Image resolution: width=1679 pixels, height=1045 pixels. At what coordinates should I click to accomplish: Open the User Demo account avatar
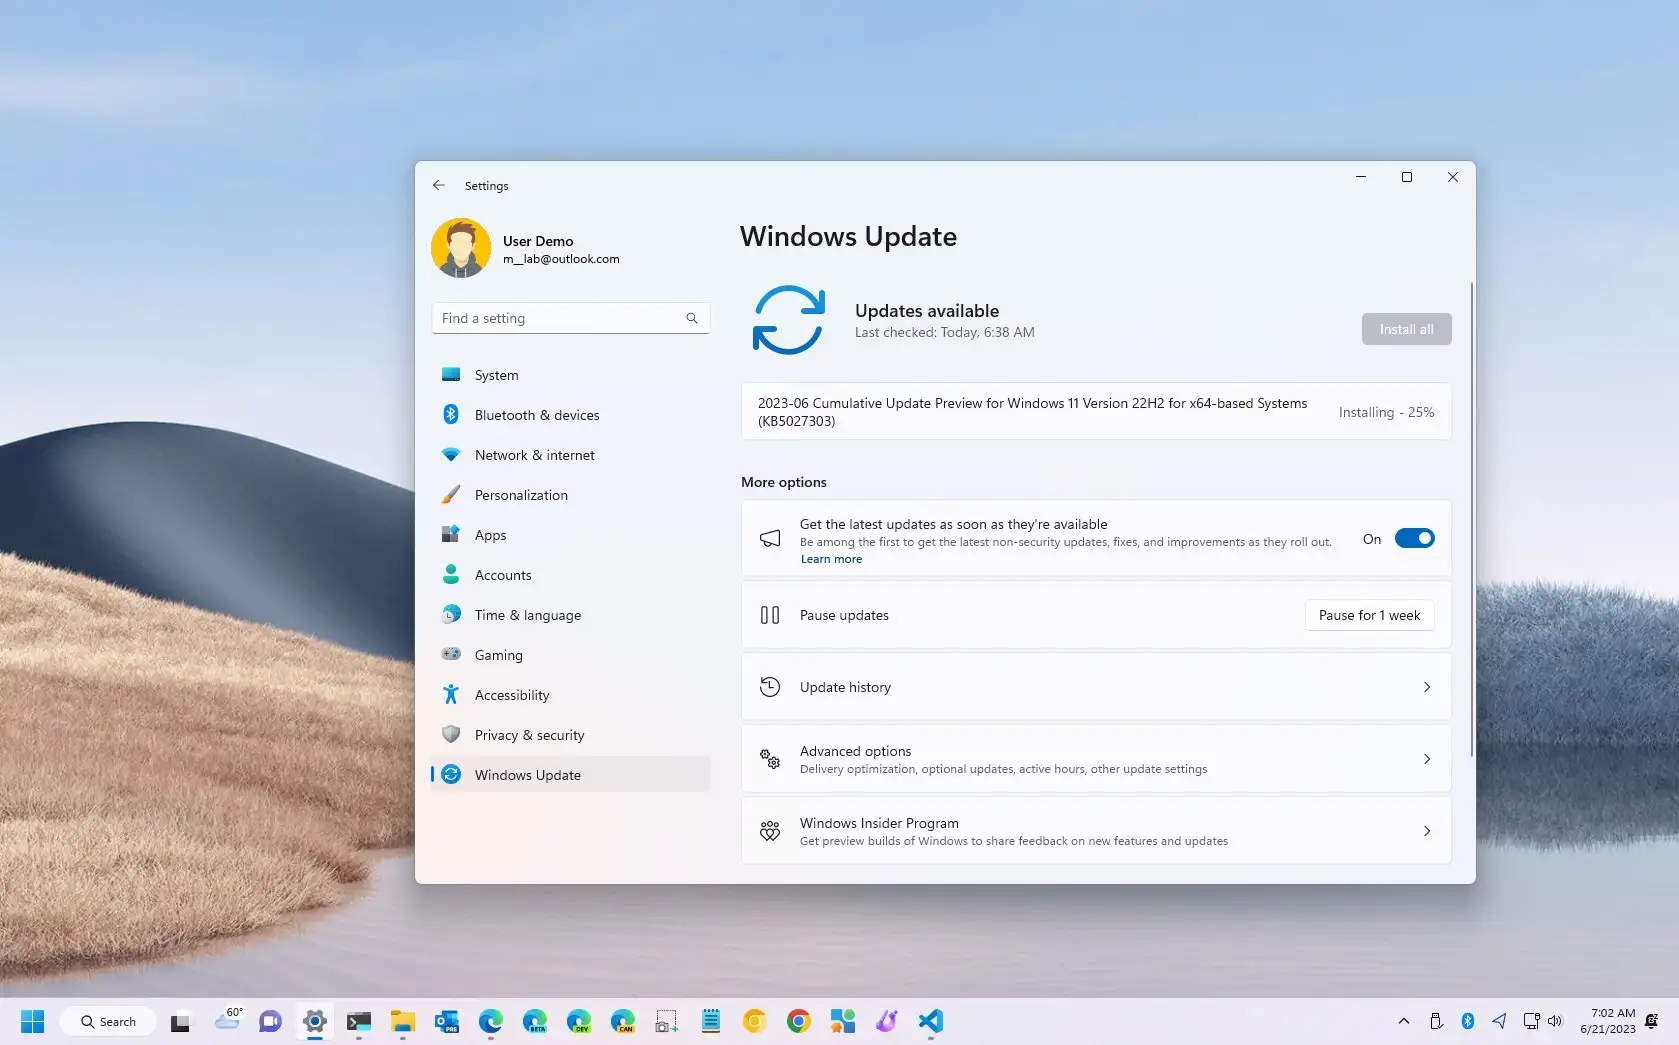[x=461, y=248]
